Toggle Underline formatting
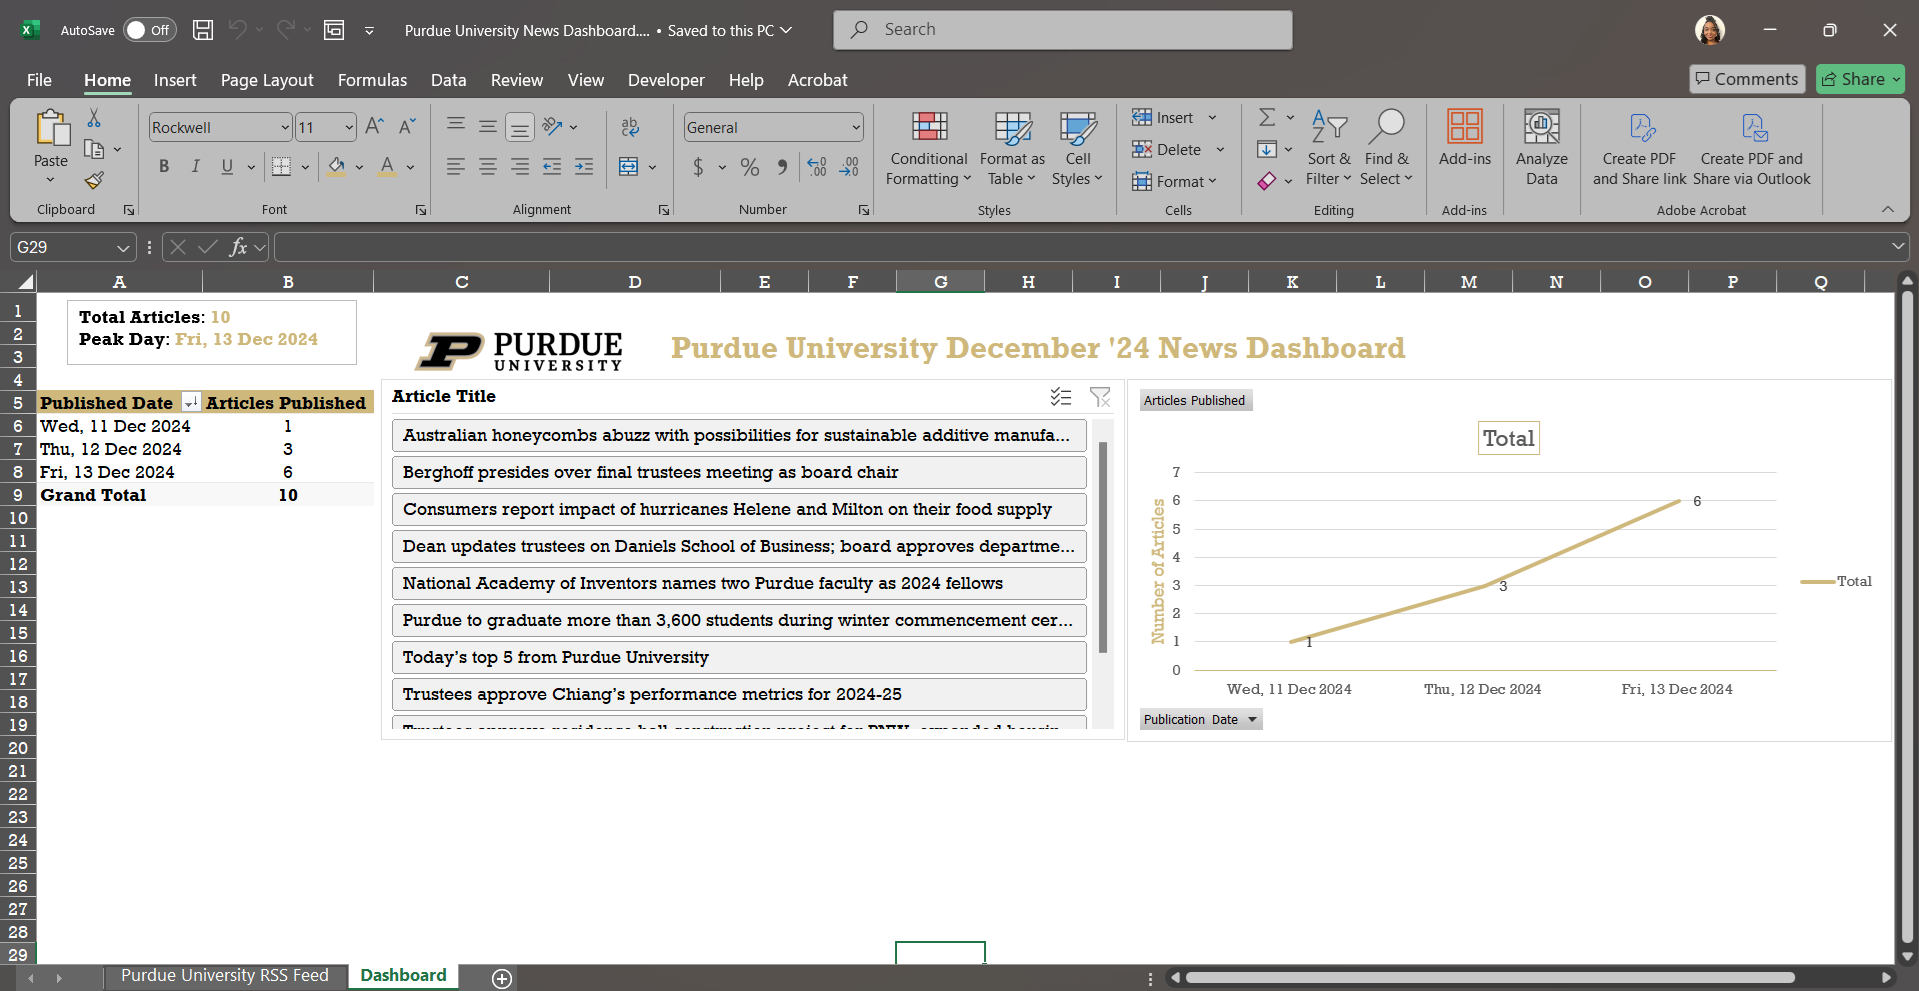Image resolution: width=1919 pixels, height=991 pixels. [227, 167]
